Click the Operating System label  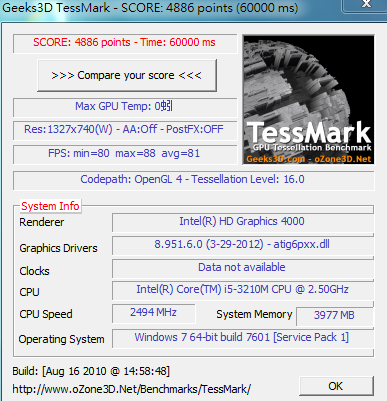61,339
